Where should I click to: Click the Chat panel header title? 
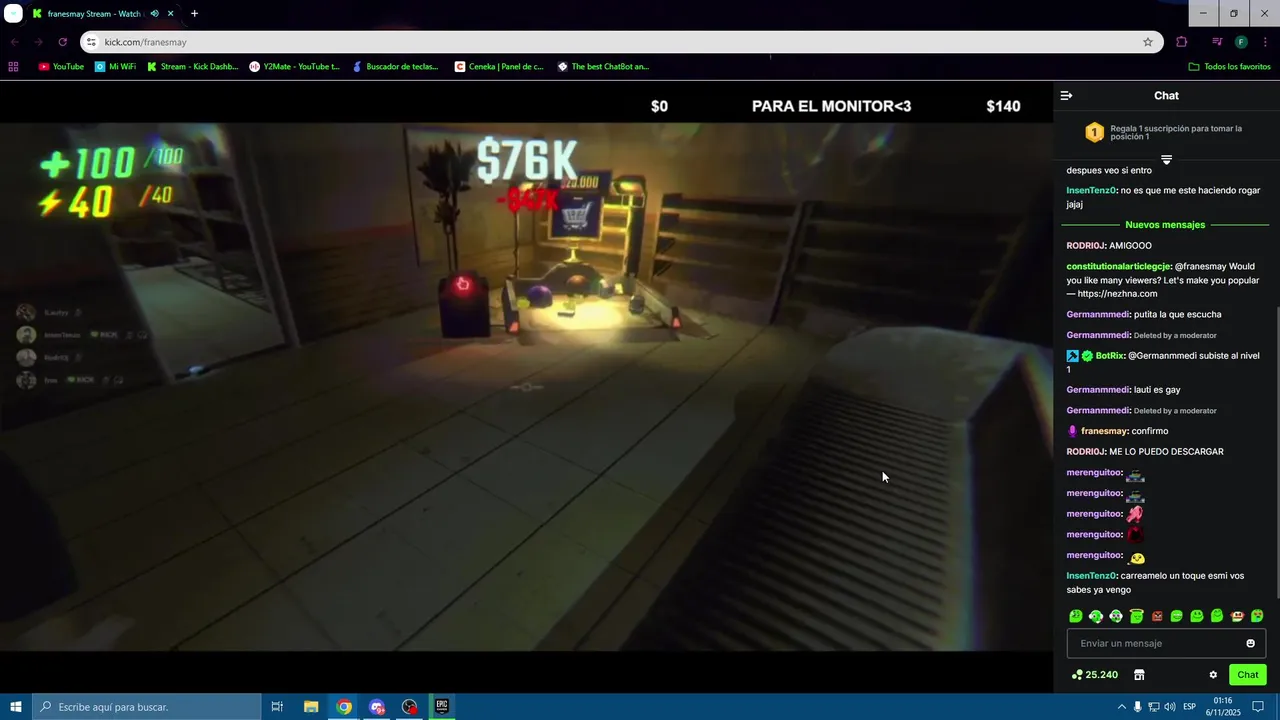coord(1166,96)
